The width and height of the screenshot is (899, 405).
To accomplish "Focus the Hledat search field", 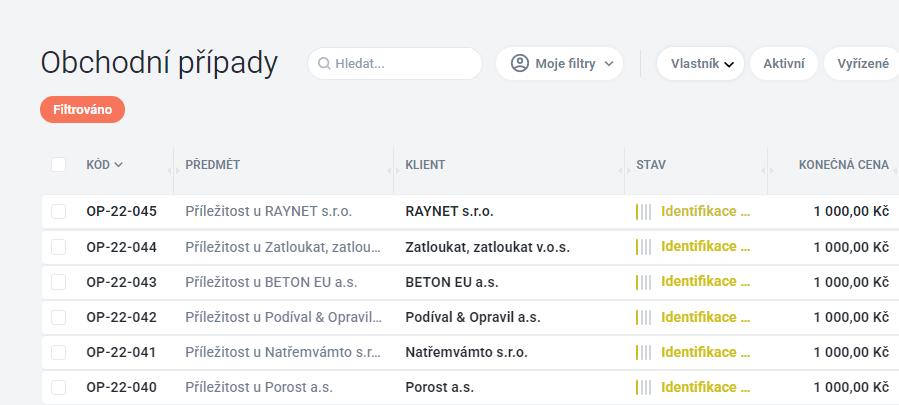I will 395,64.
